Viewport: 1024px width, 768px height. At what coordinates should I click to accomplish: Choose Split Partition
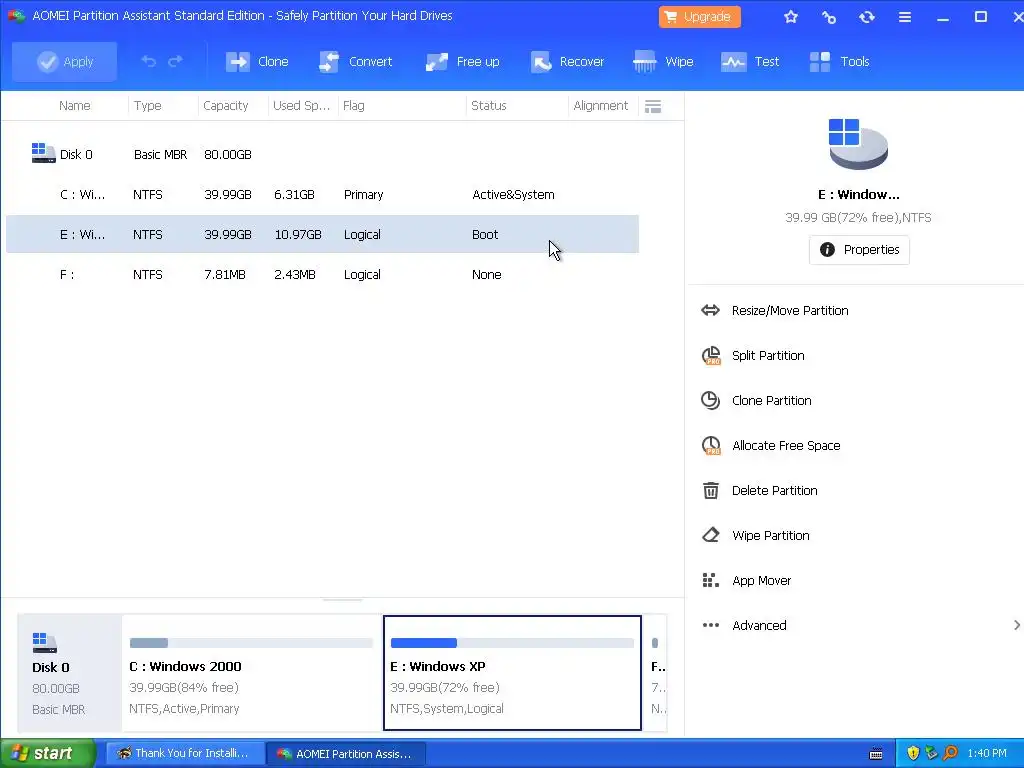(x=768, y=356)
